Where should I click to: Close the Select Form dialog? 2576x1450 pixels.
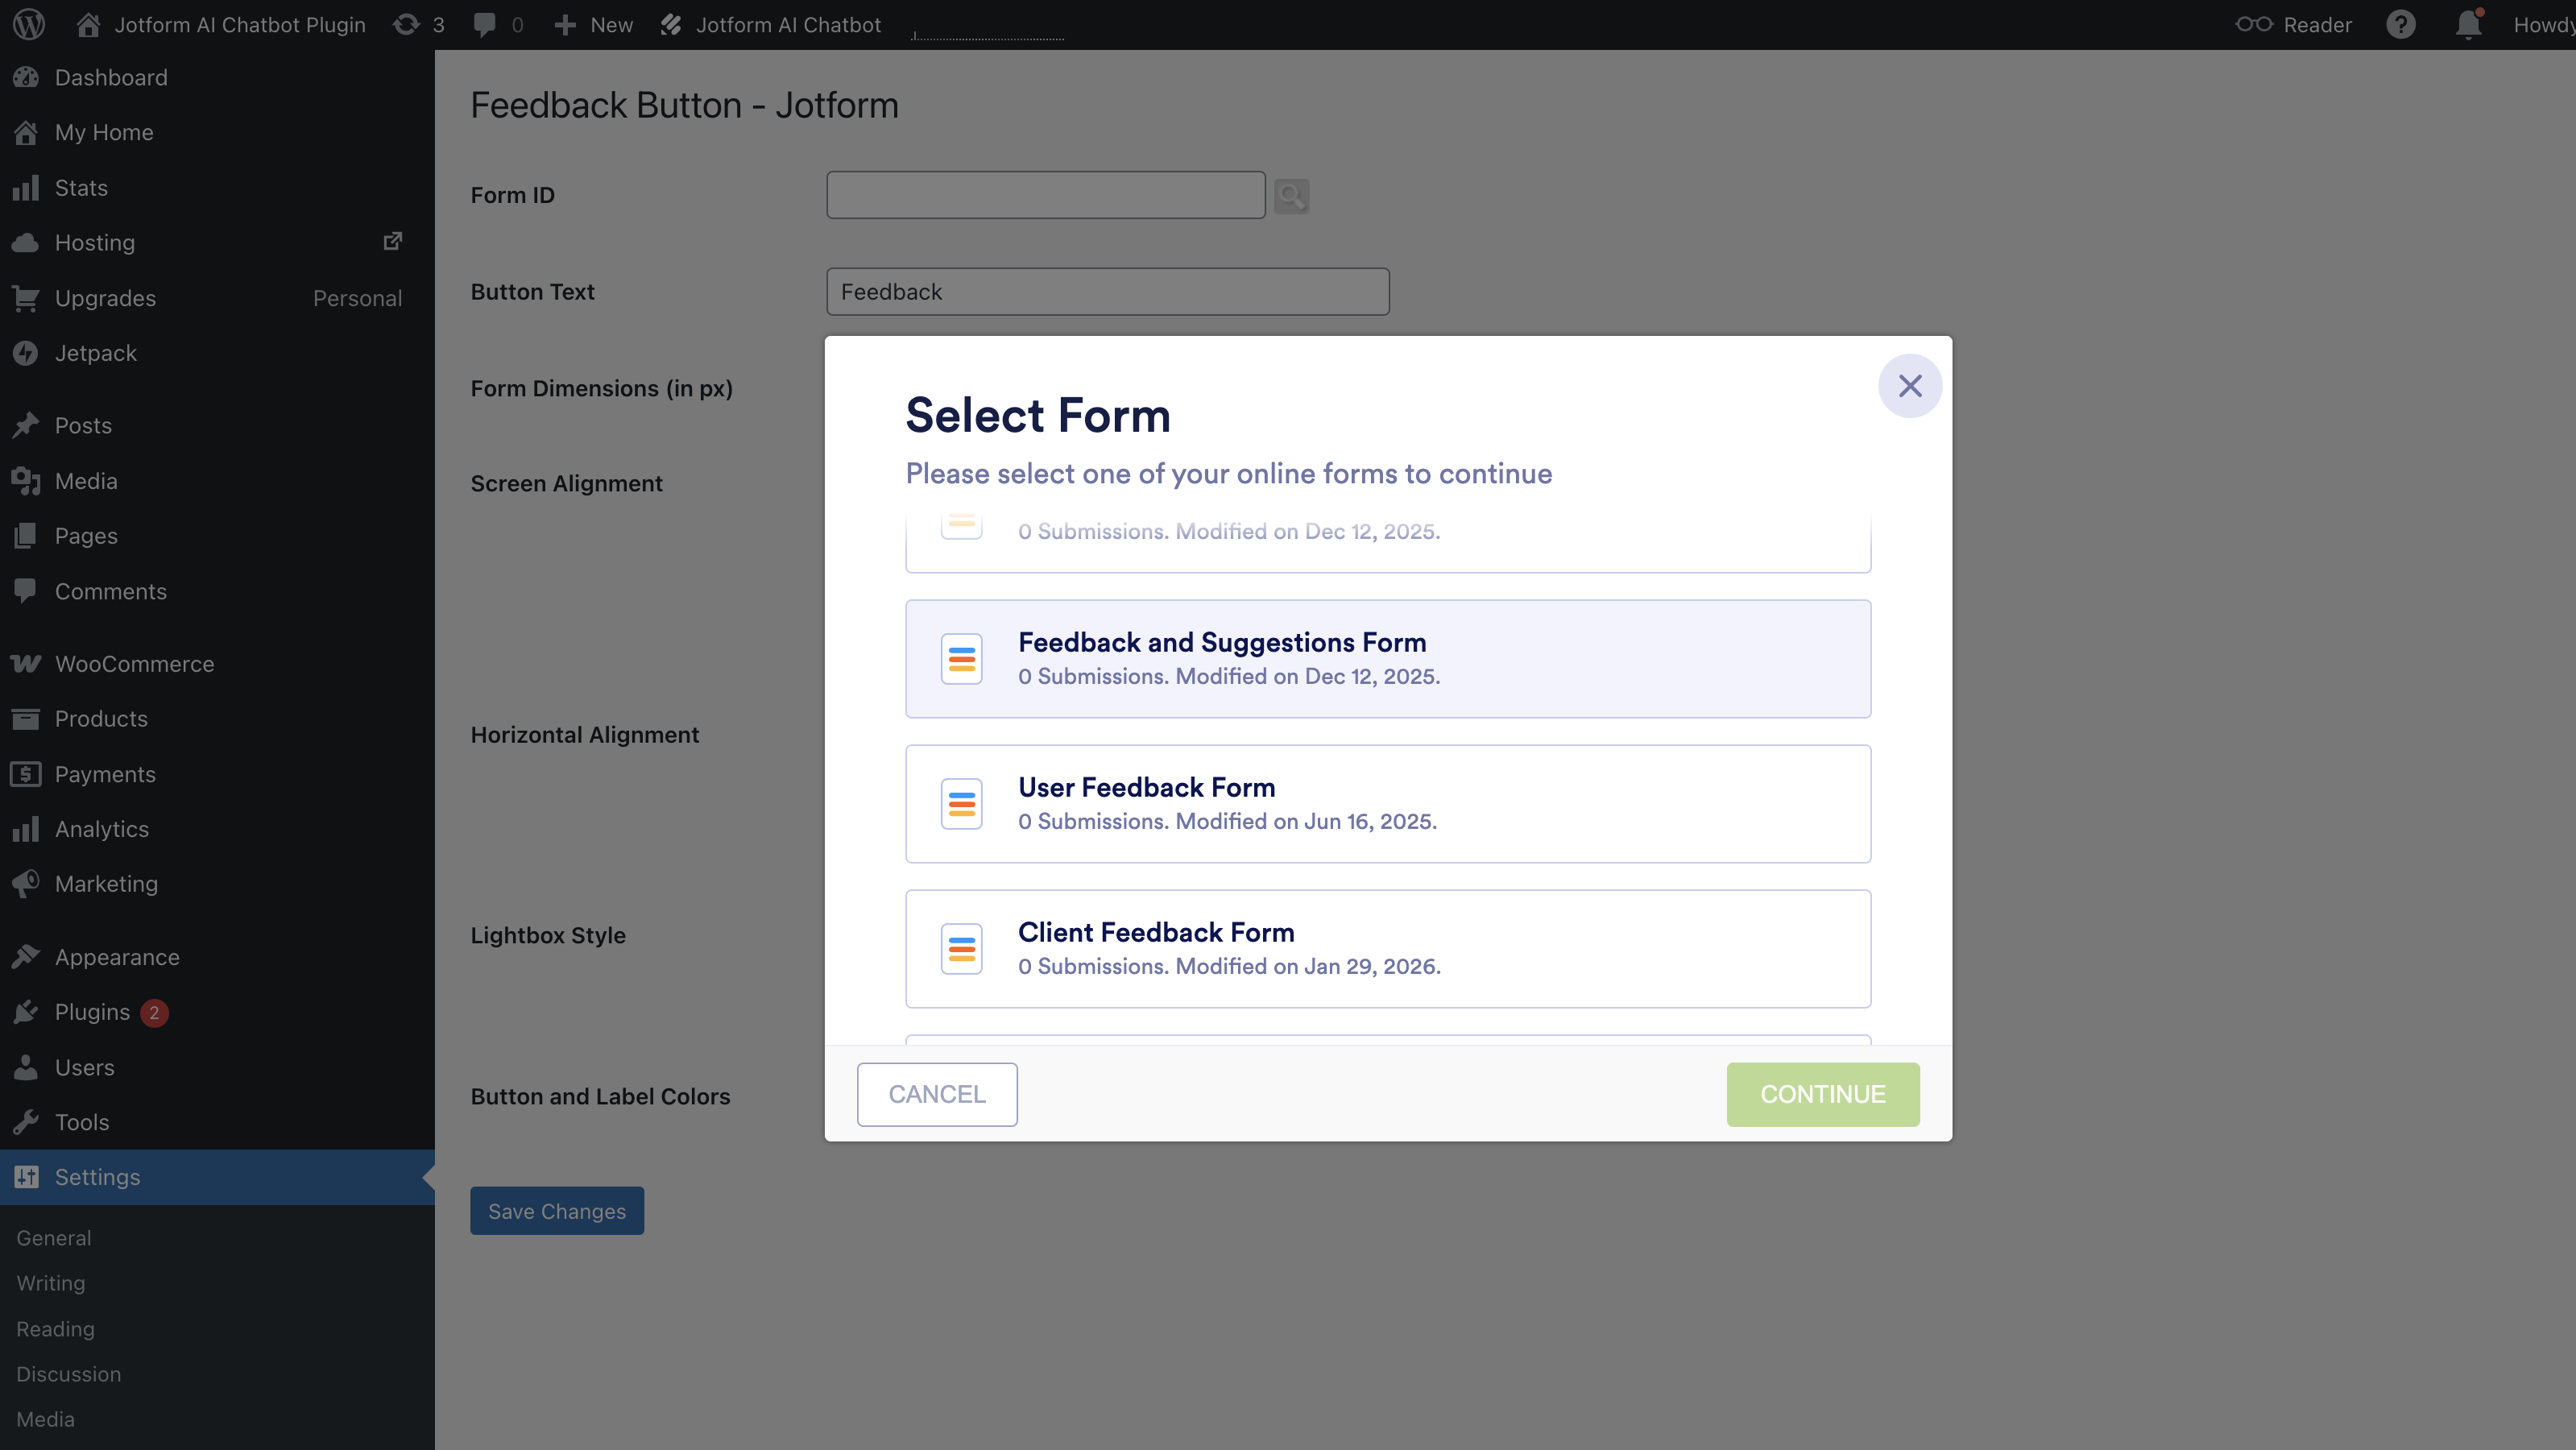tap(1909, 386)
